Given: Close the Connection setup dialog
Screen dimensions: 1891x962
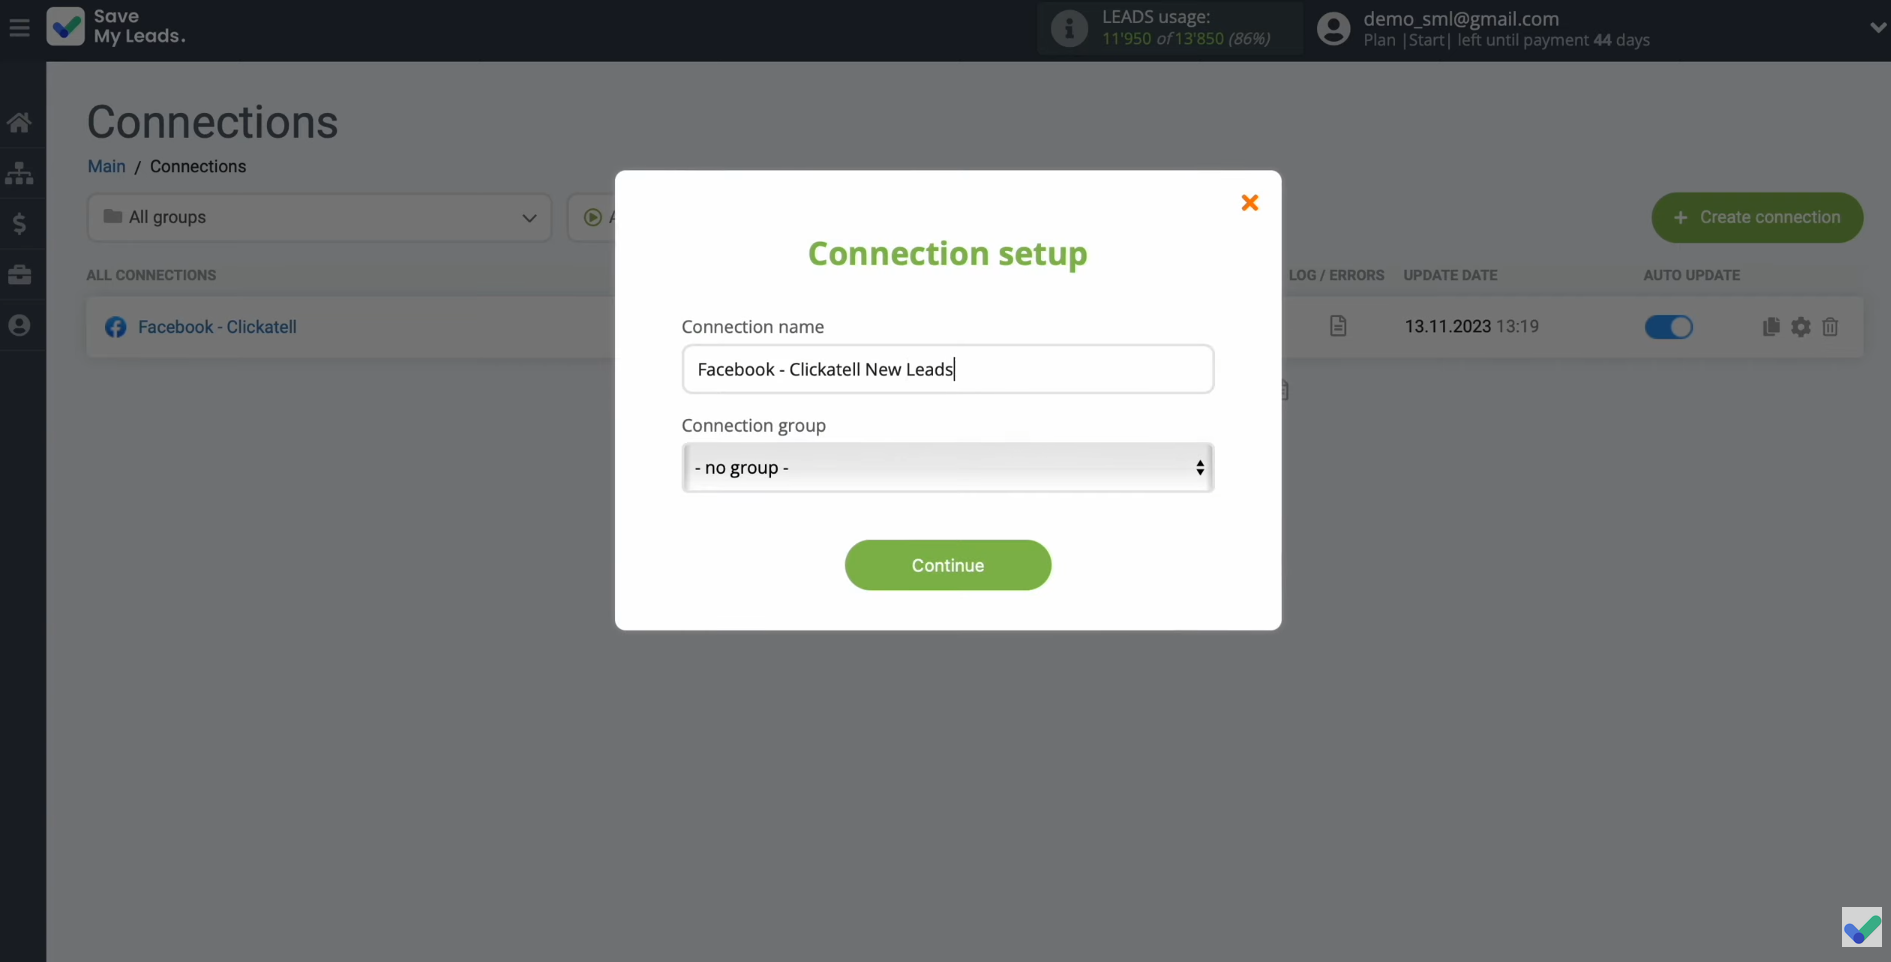Looking at the screenshot, I should point(1249,203).
